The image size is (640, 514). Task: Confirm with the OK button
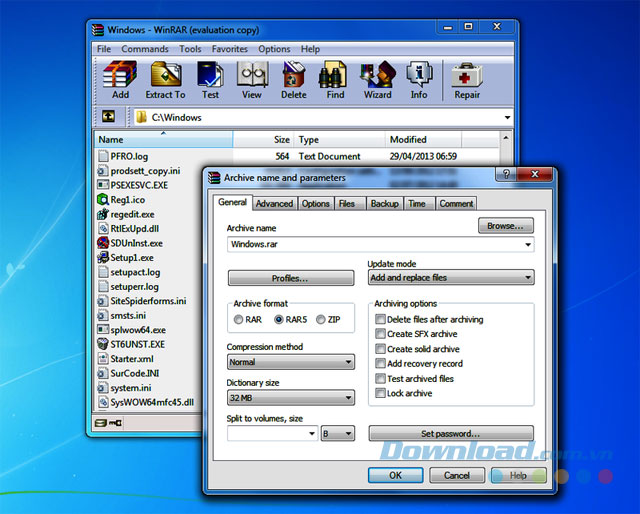coord(395,475)
